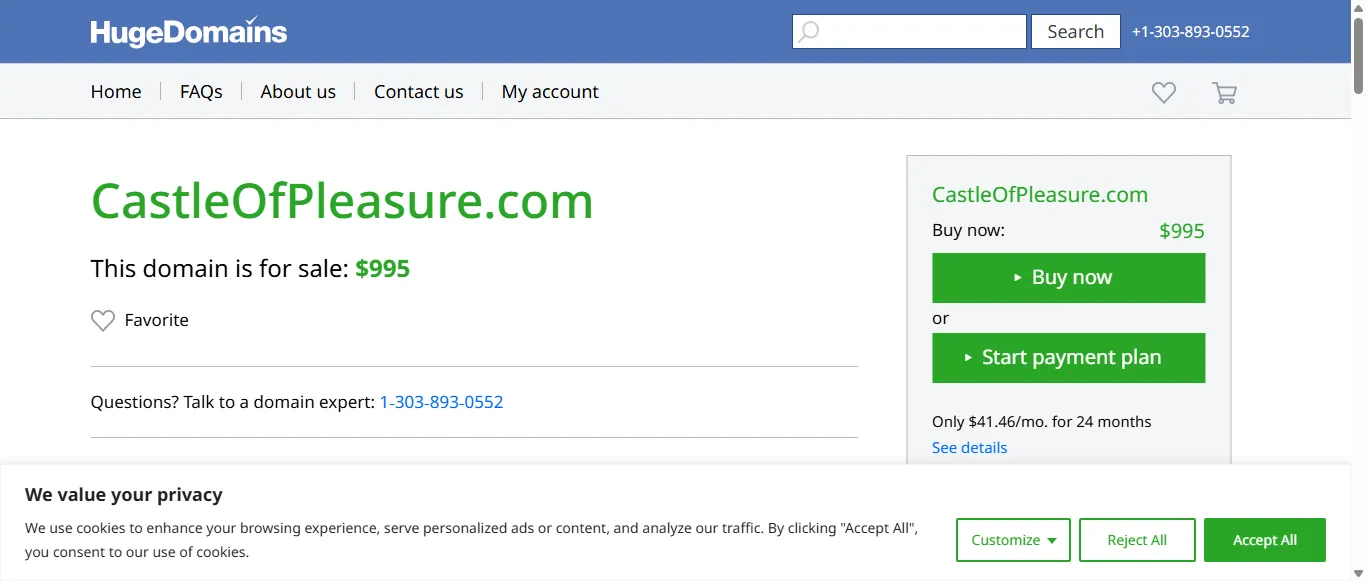
Task: Click the domain expert phone number link
Action: (441, 402)
